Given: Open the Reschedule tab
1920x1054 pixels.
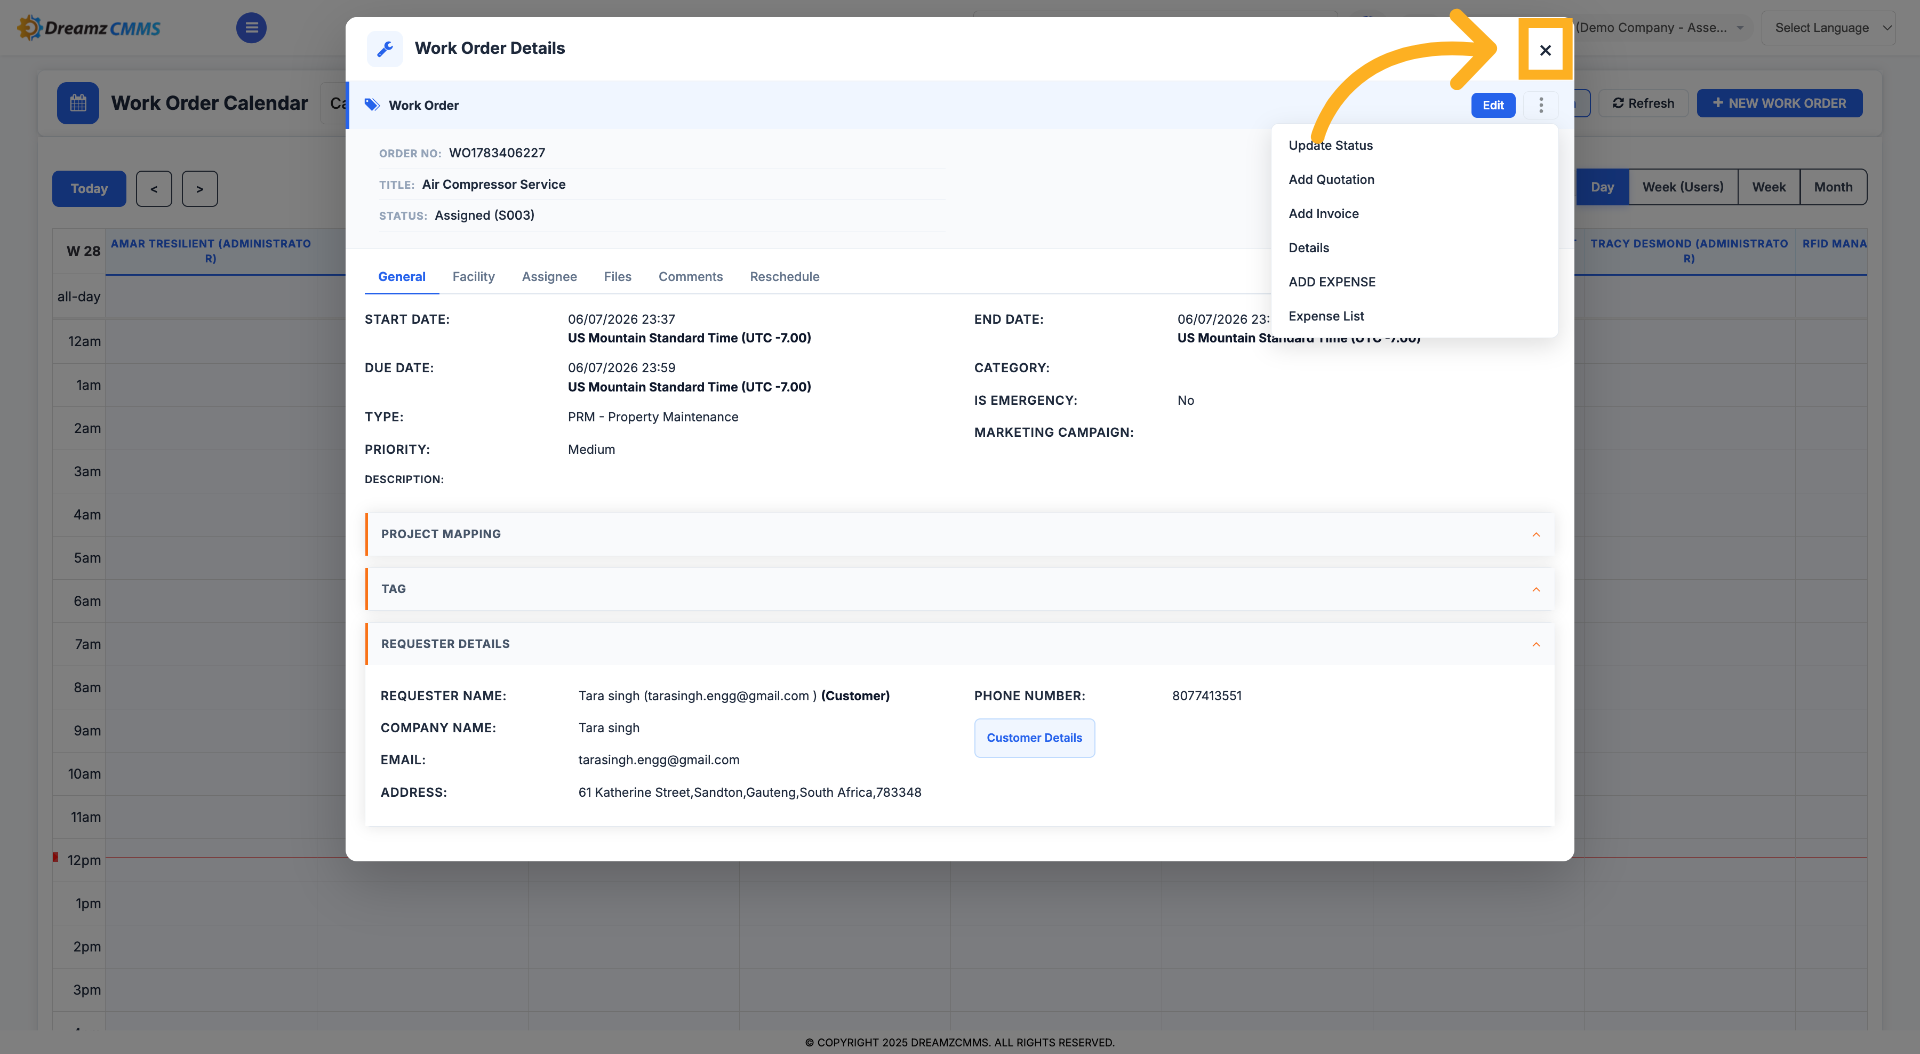Looking at the screenshot, I should click(x=784, y=277).
